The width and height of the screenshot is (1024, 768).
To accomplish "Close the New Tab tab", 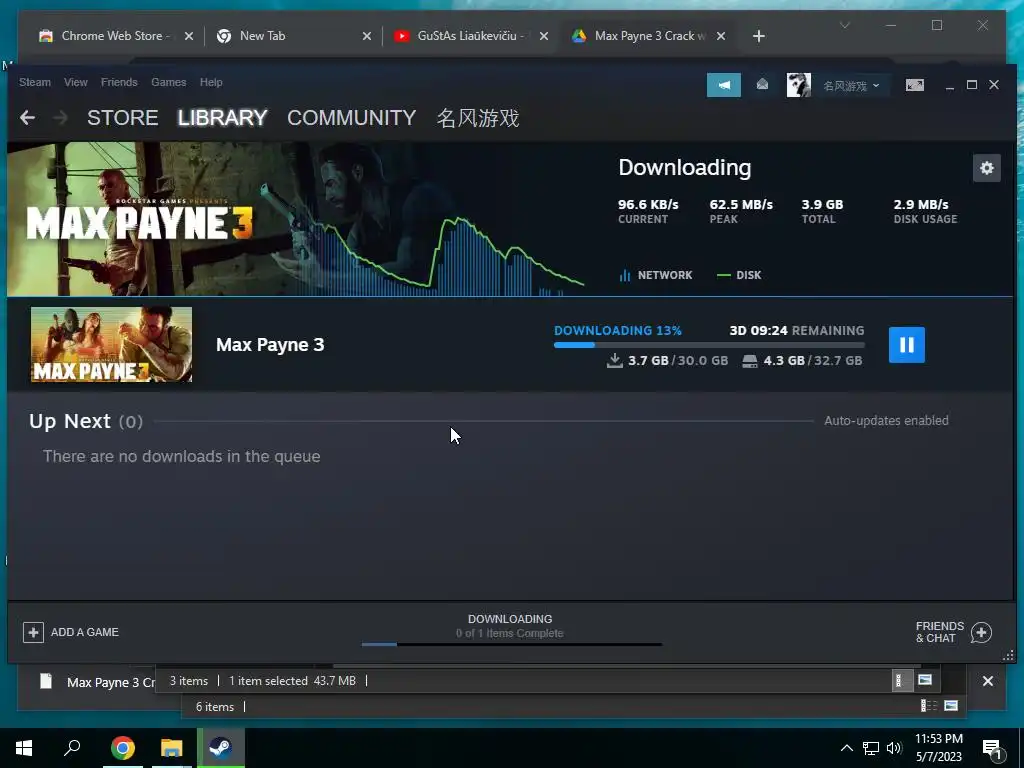I will pos(366,37).
